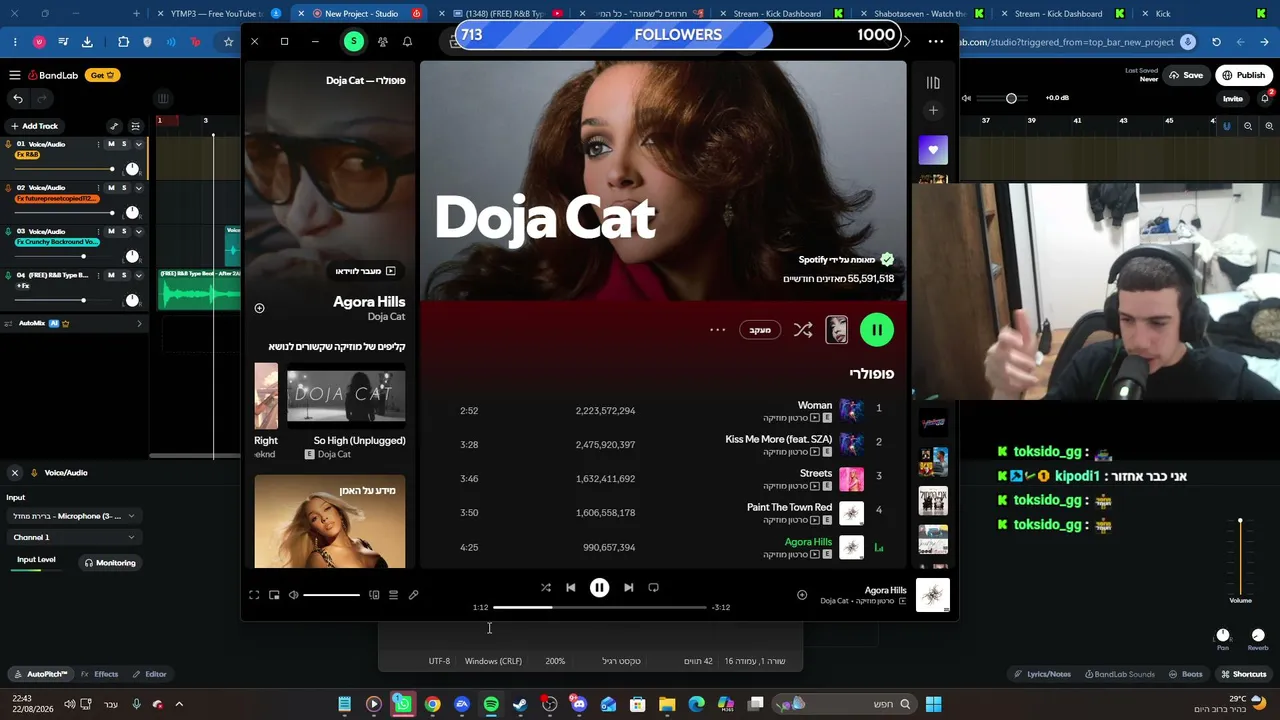Open the Spotify connect to a device icon
1280x720 pixels.
tap(374, 595)
